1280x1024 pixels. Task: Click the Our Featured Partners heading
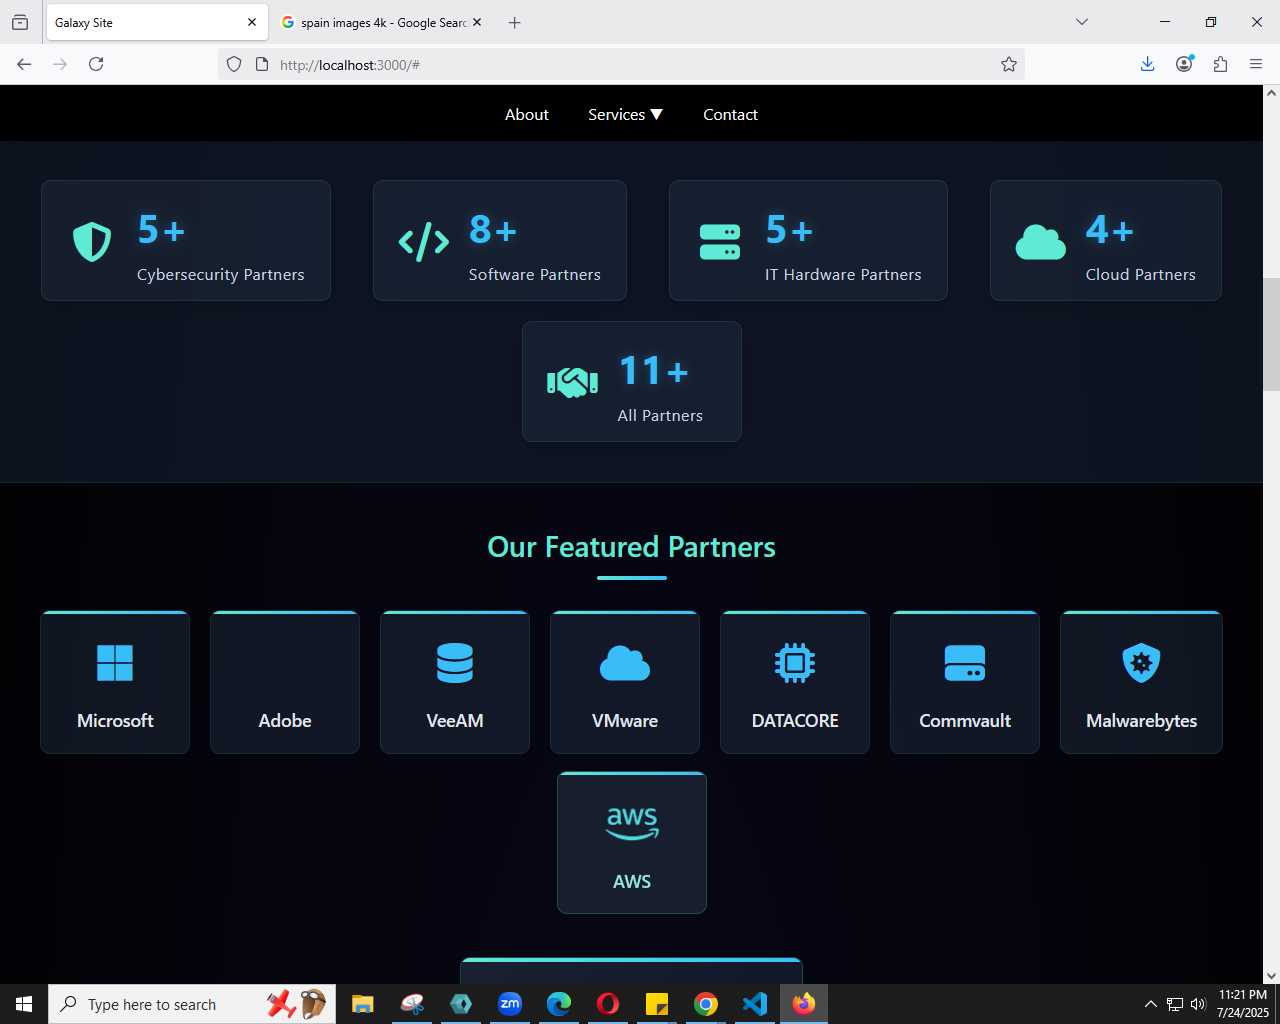[631, 547]
